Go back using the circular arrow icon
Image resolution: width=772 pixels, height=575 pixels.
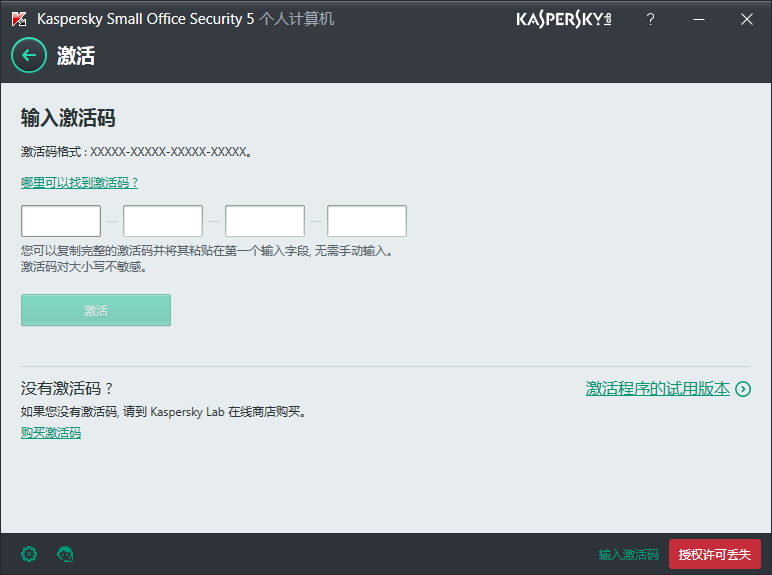[x=29, y=55]
